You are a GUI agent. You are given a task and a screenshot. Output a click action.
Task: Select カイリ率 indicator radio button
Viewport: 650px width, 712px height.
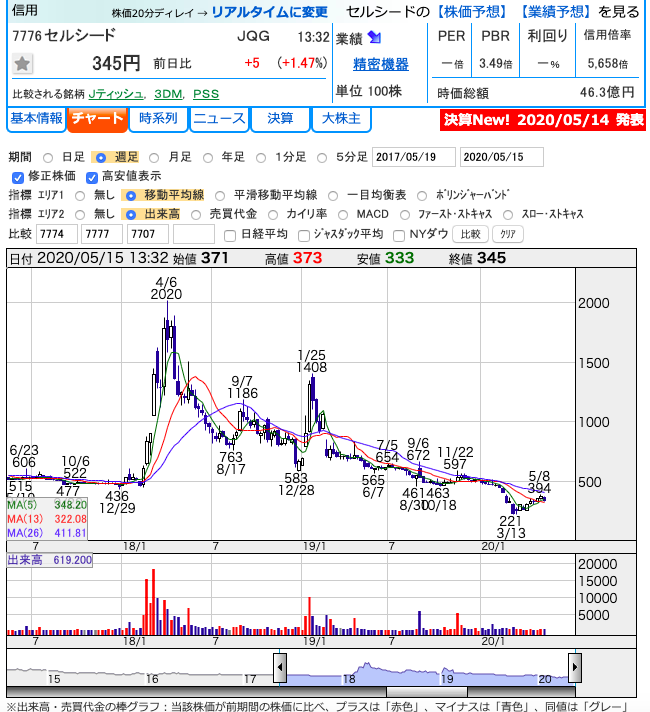pyautogui.click(x=273, y=215)
